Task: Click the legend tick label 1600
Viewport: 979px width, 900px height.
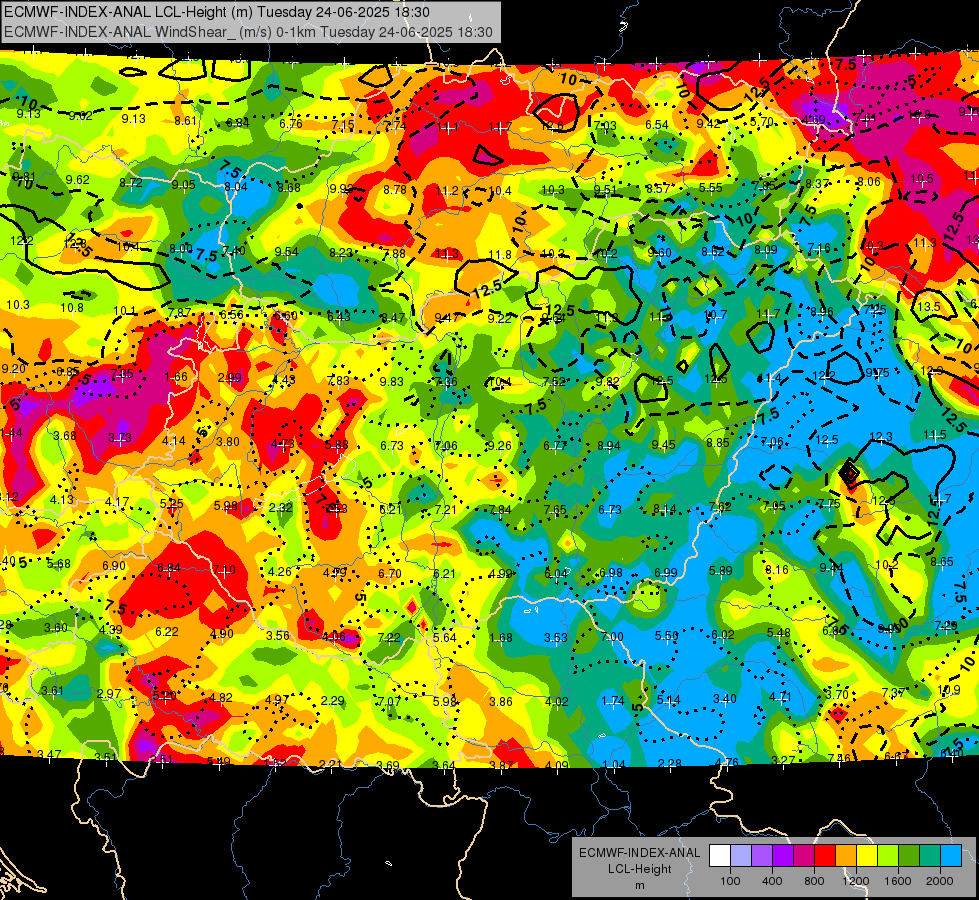Action: [898, 881]
